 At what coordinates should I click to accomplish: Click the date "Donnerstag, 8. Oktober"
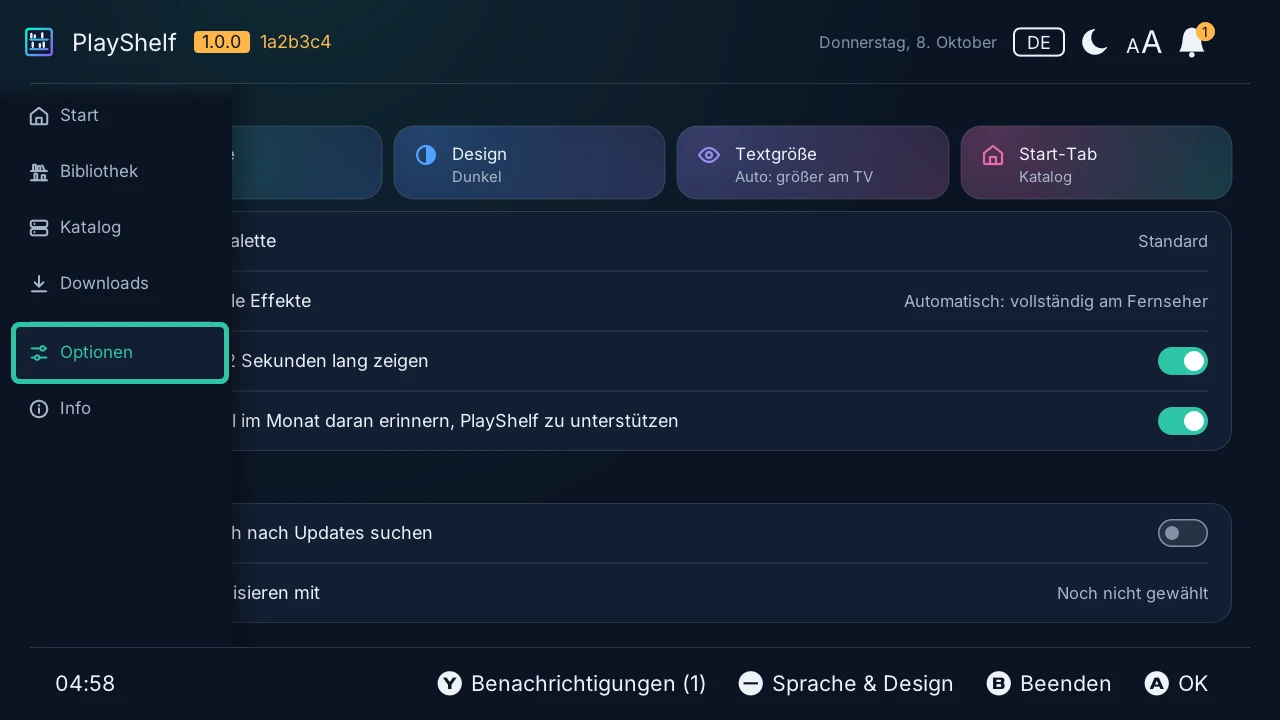[x=908, y=43]
